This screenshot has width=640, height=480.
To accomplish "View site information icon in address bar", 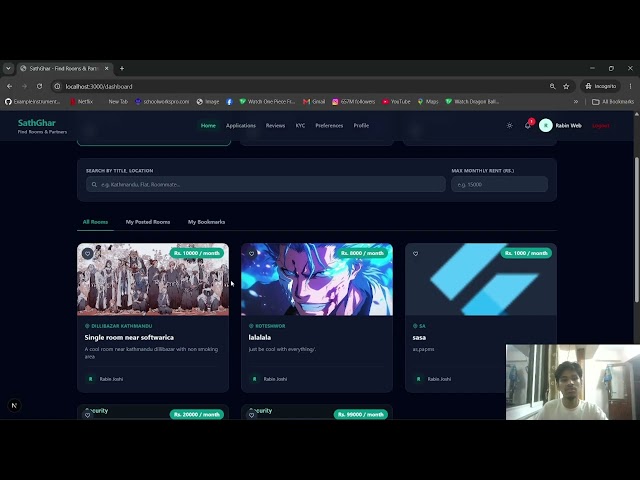I will pos(58,86).
